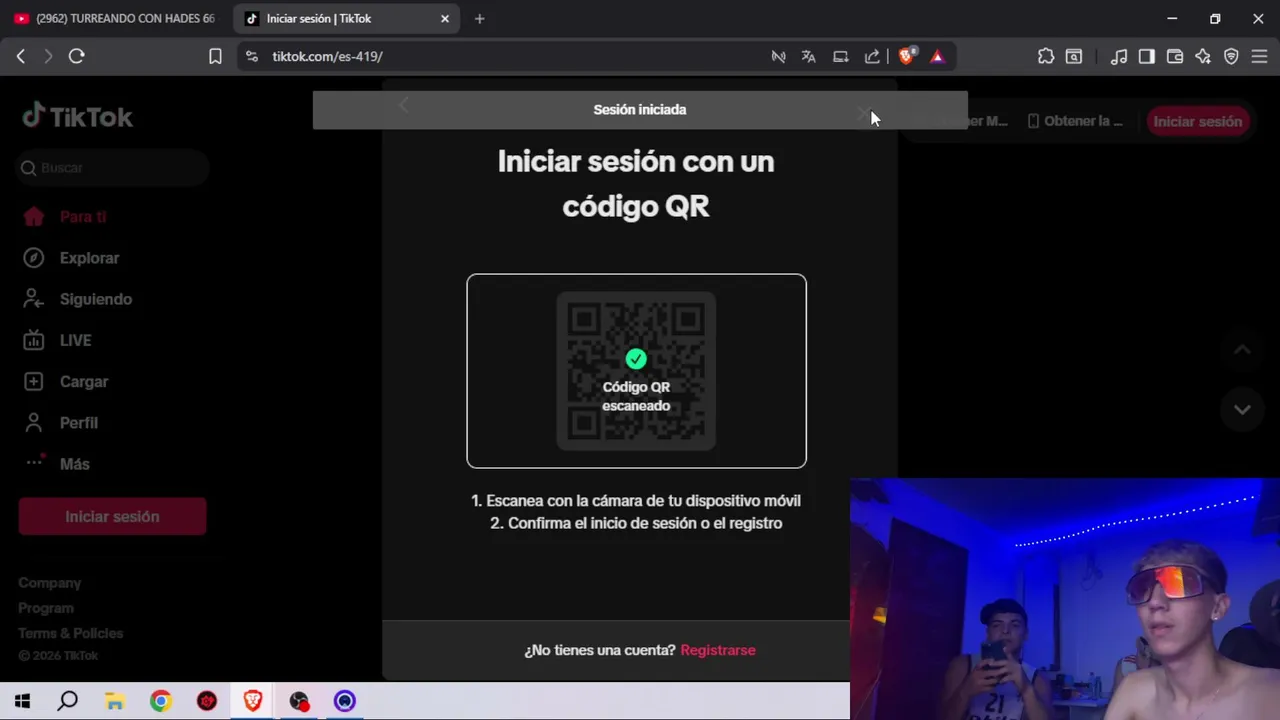Close the Iniciar sesión TikTok tab
This screenshot has width=1280, height=720.
(445, 19)
